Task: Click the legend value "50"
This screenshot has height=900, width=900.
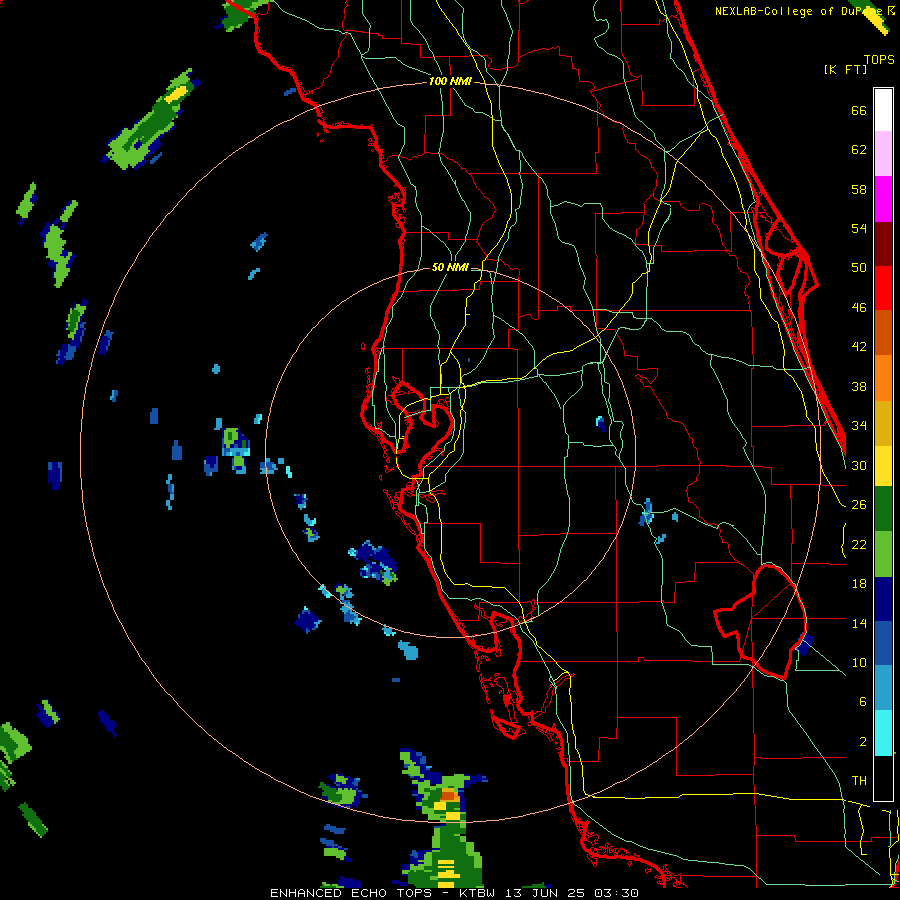Action: point(859,267)
